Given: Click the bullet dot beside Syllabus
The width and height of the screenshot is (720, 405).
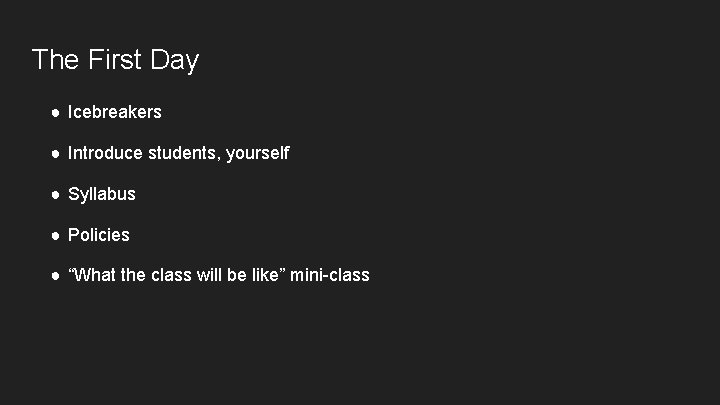Looking at the screenshot, I should [56, 195].
